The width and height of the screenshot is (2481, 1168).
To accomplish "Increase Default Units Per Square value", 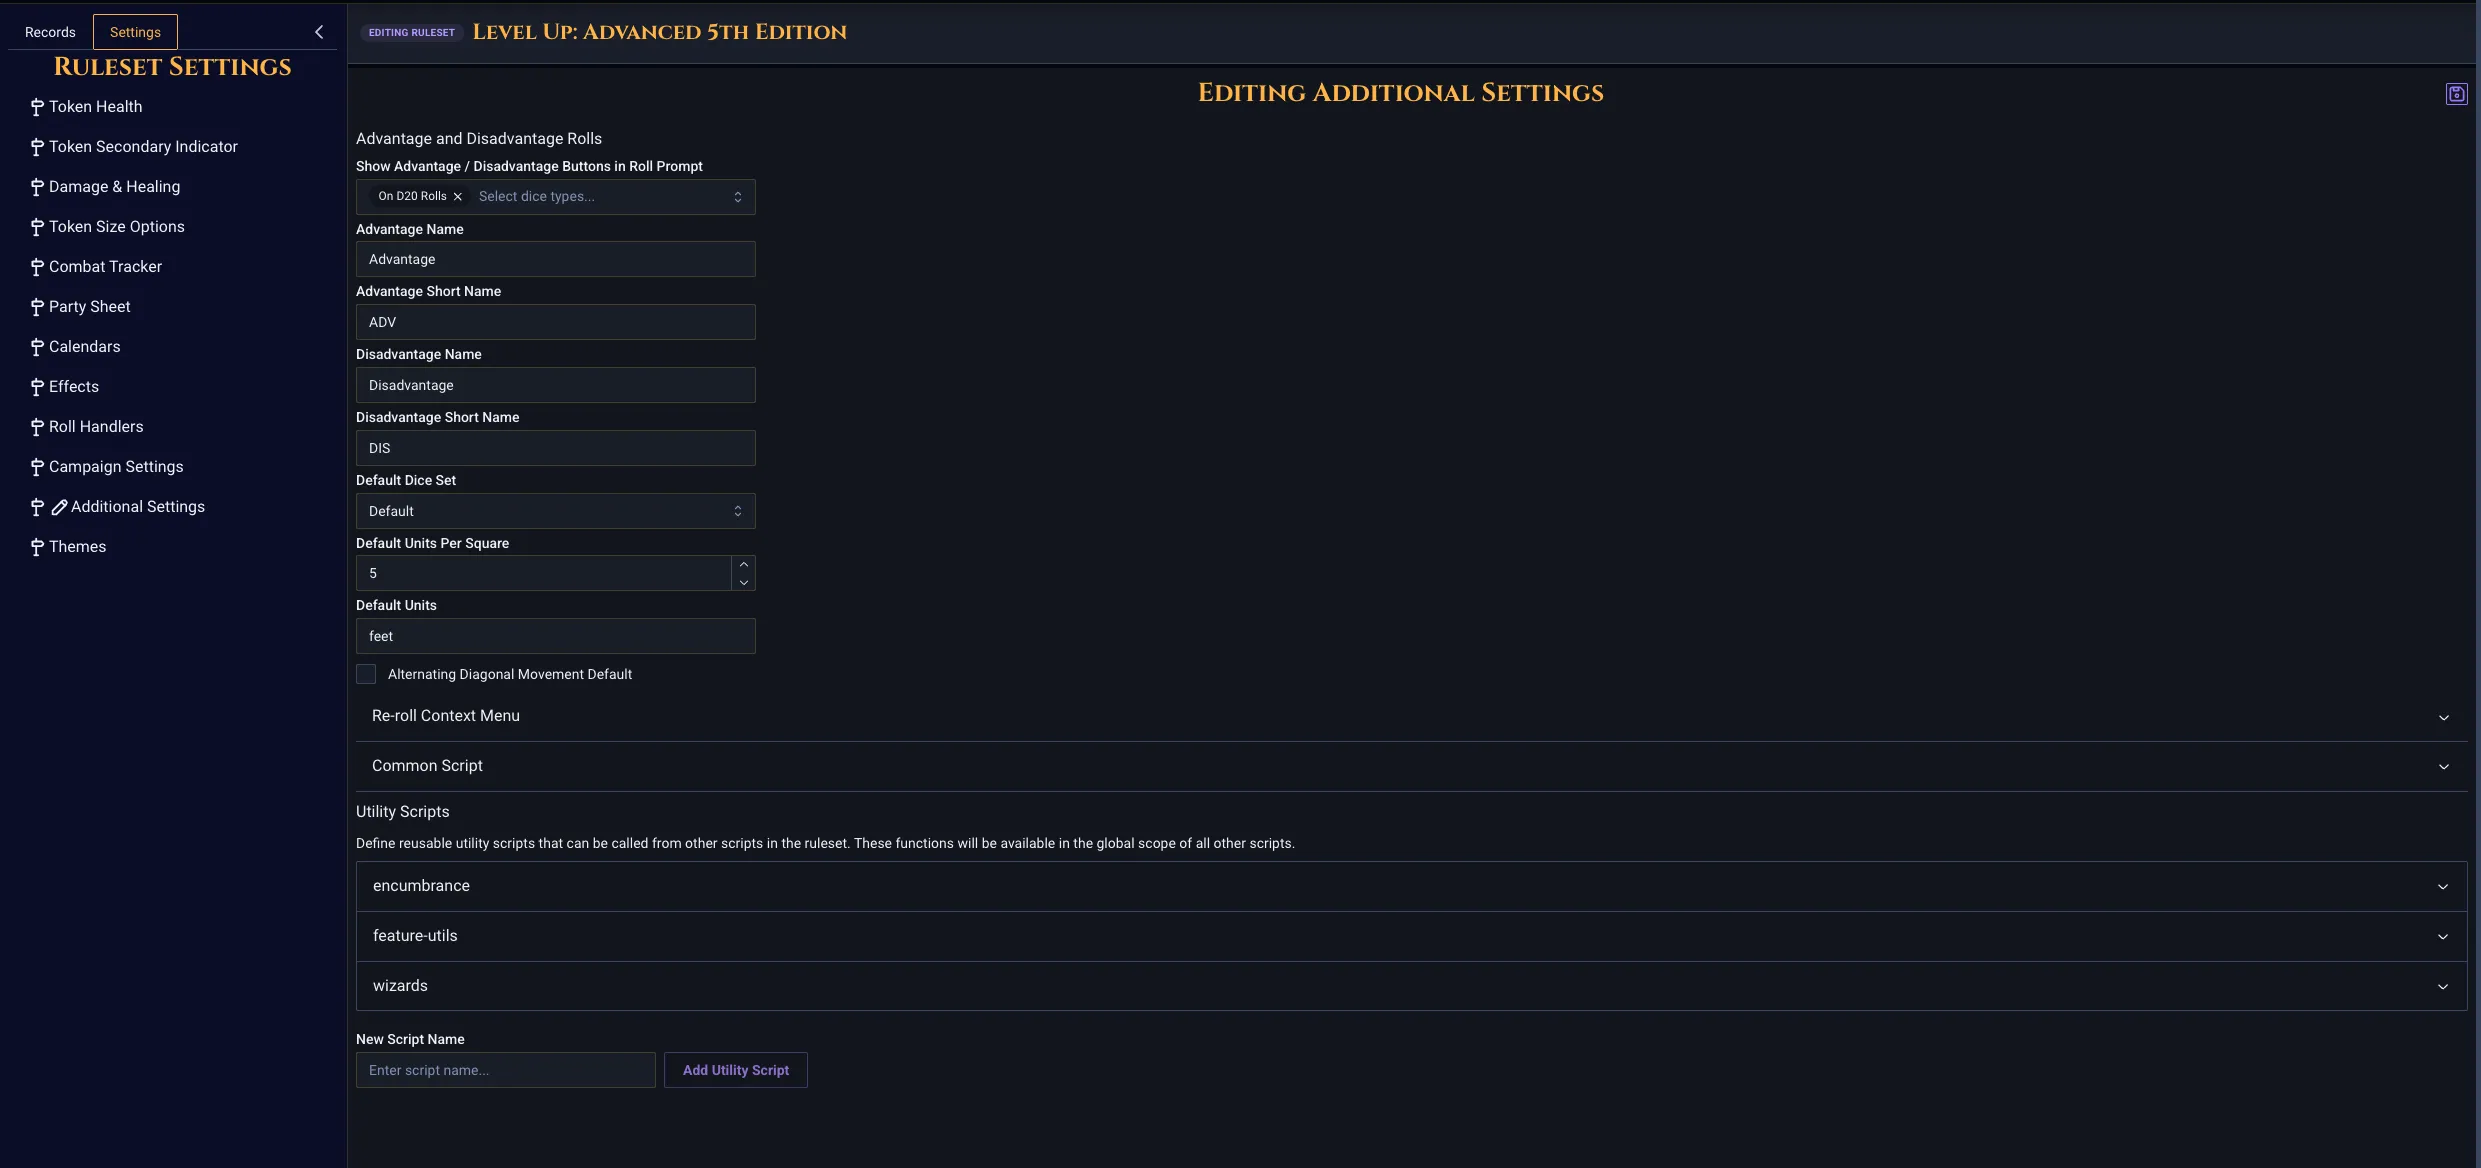I will (x=743, y=565).
